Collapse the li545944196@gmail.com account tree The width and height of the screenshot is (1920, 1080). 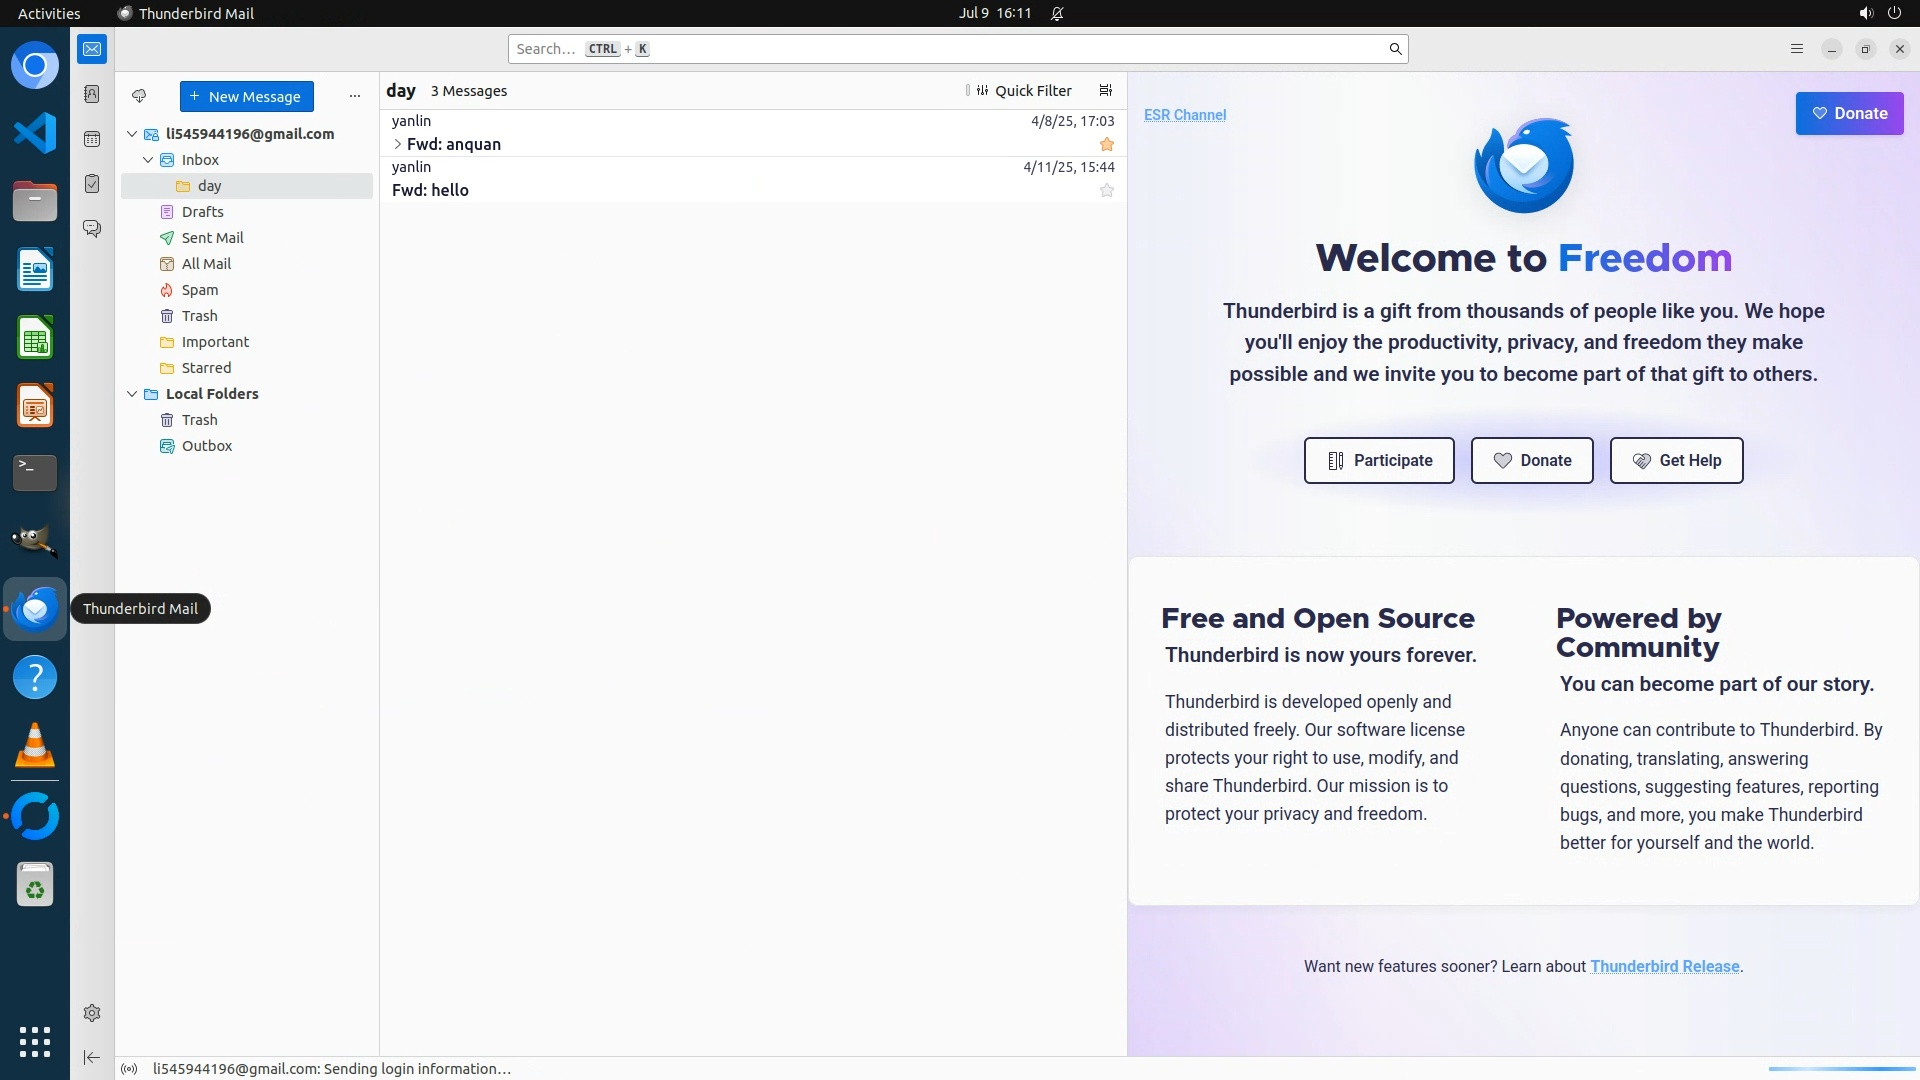[132, 134]
